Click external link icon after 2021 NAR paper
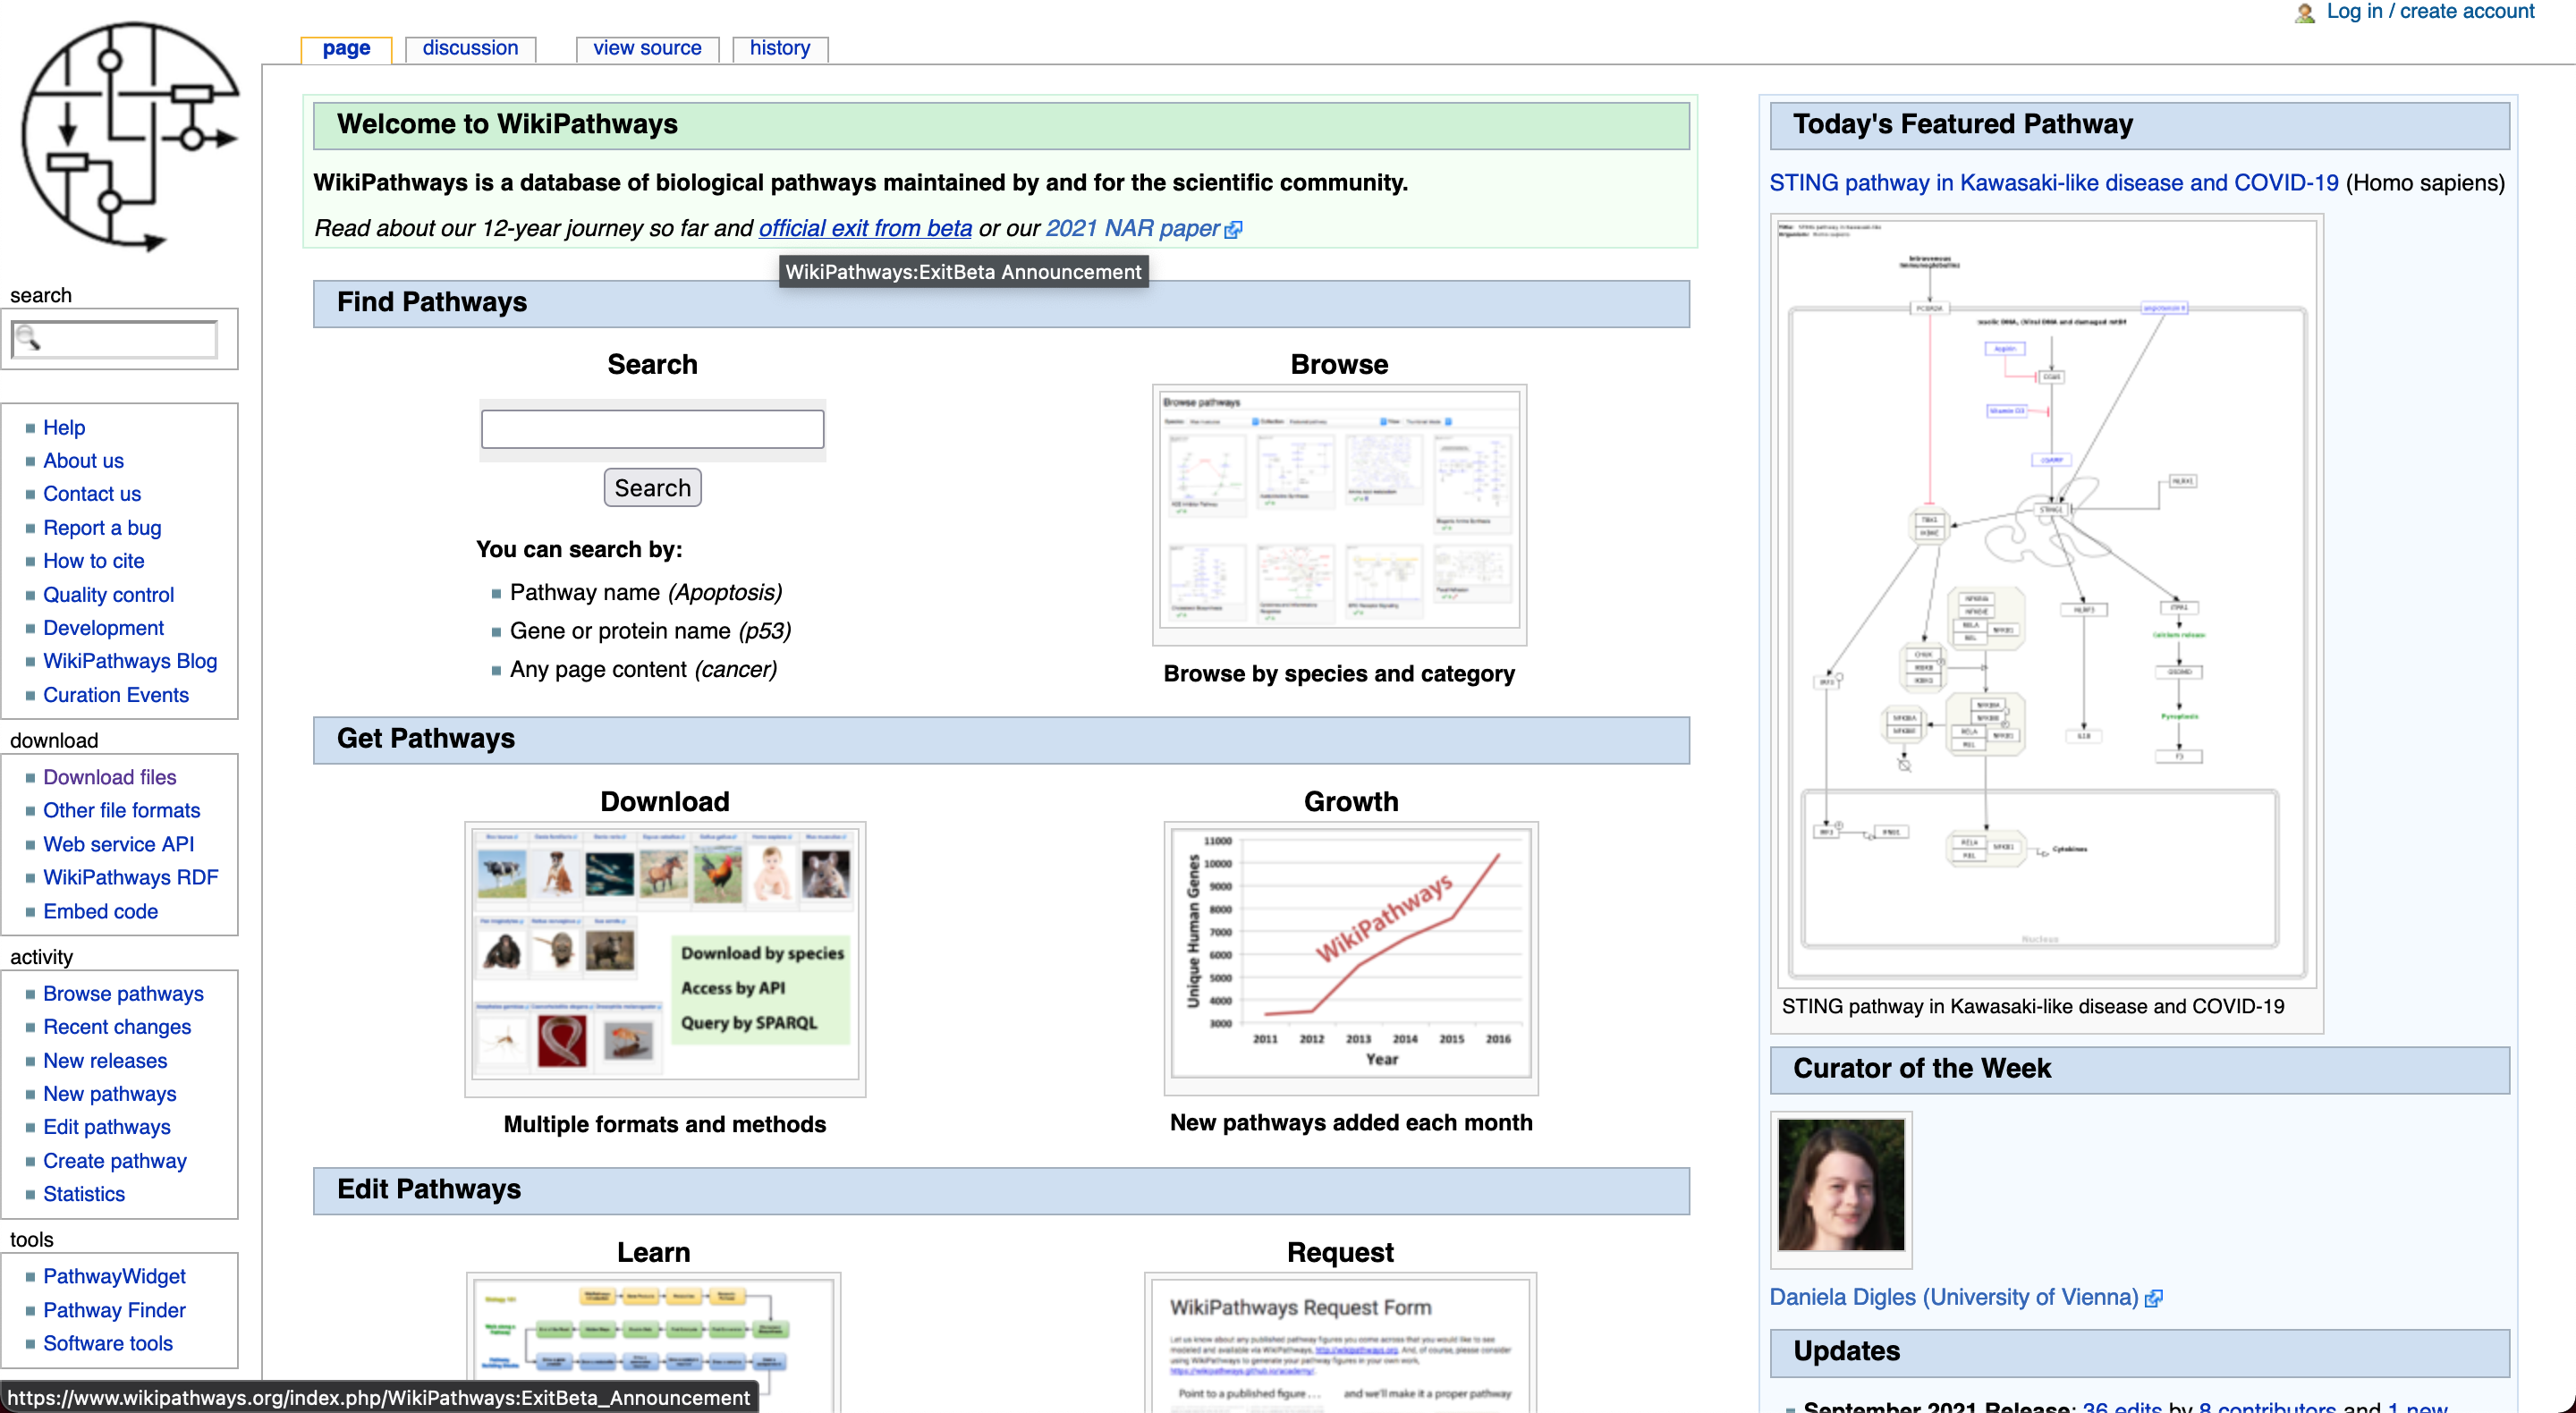This screenshot has height=1413, width=2576. point(1234,230)
